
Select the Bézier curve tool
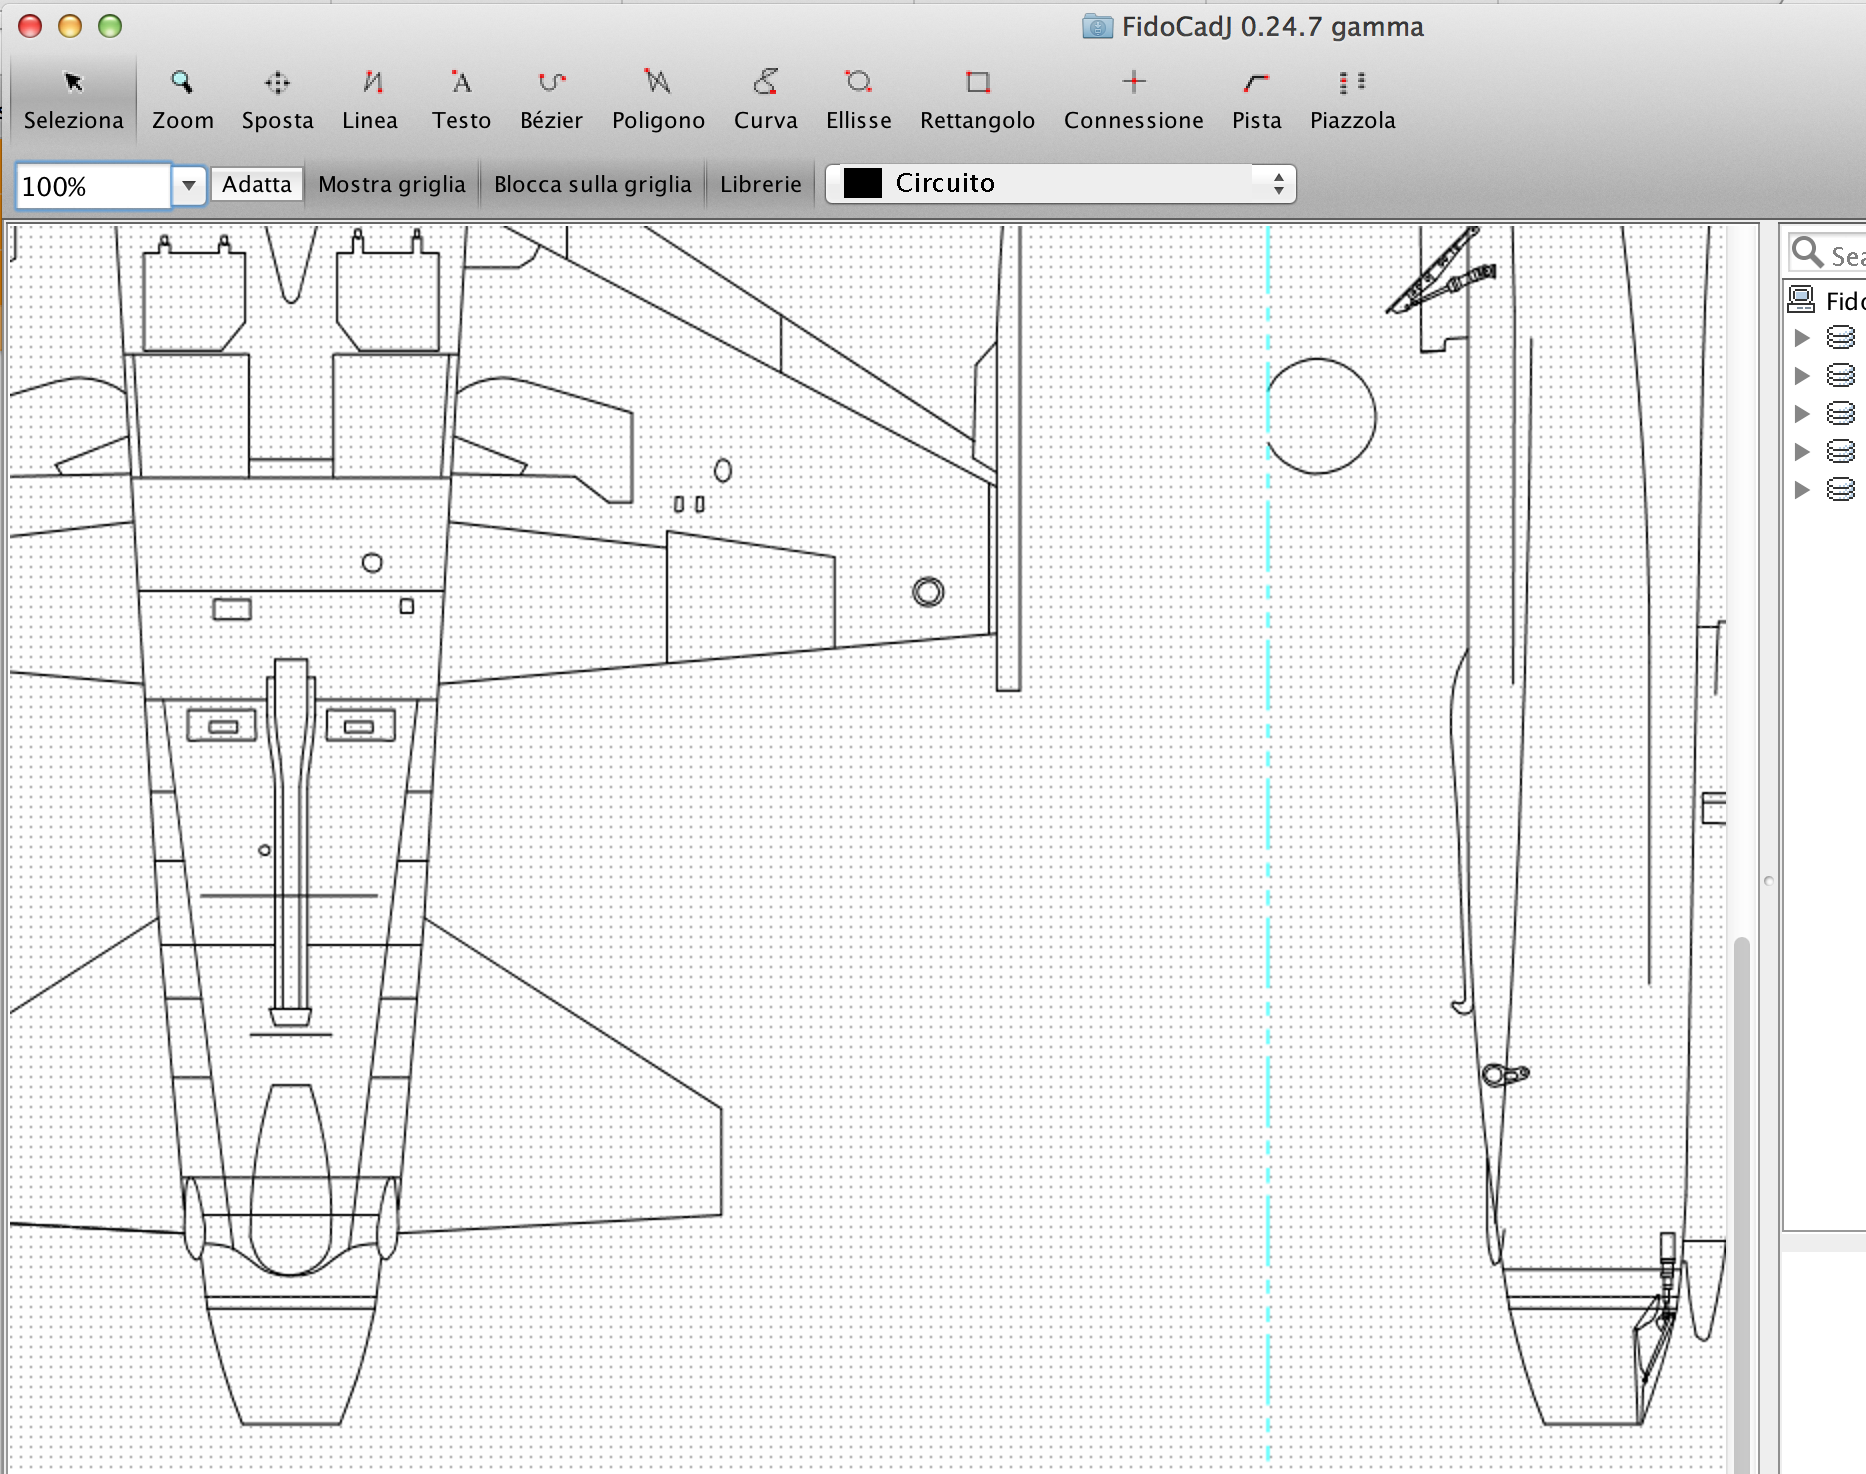551,99
